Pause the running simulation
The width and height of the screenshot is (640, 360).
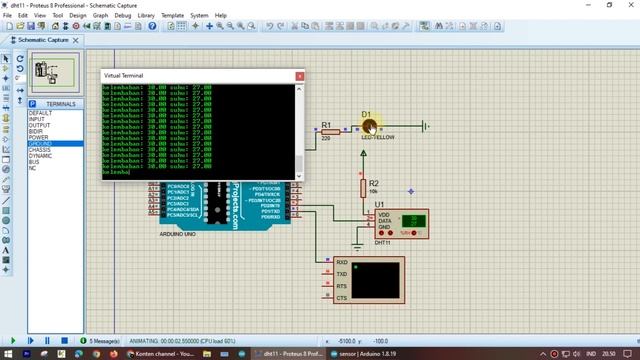coord(47,340)
